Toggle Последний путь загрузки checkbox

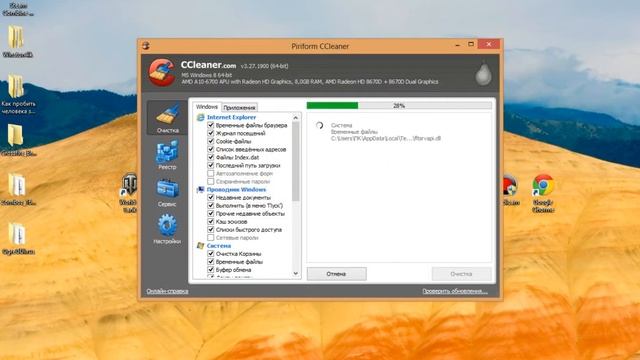click(211, 165)
